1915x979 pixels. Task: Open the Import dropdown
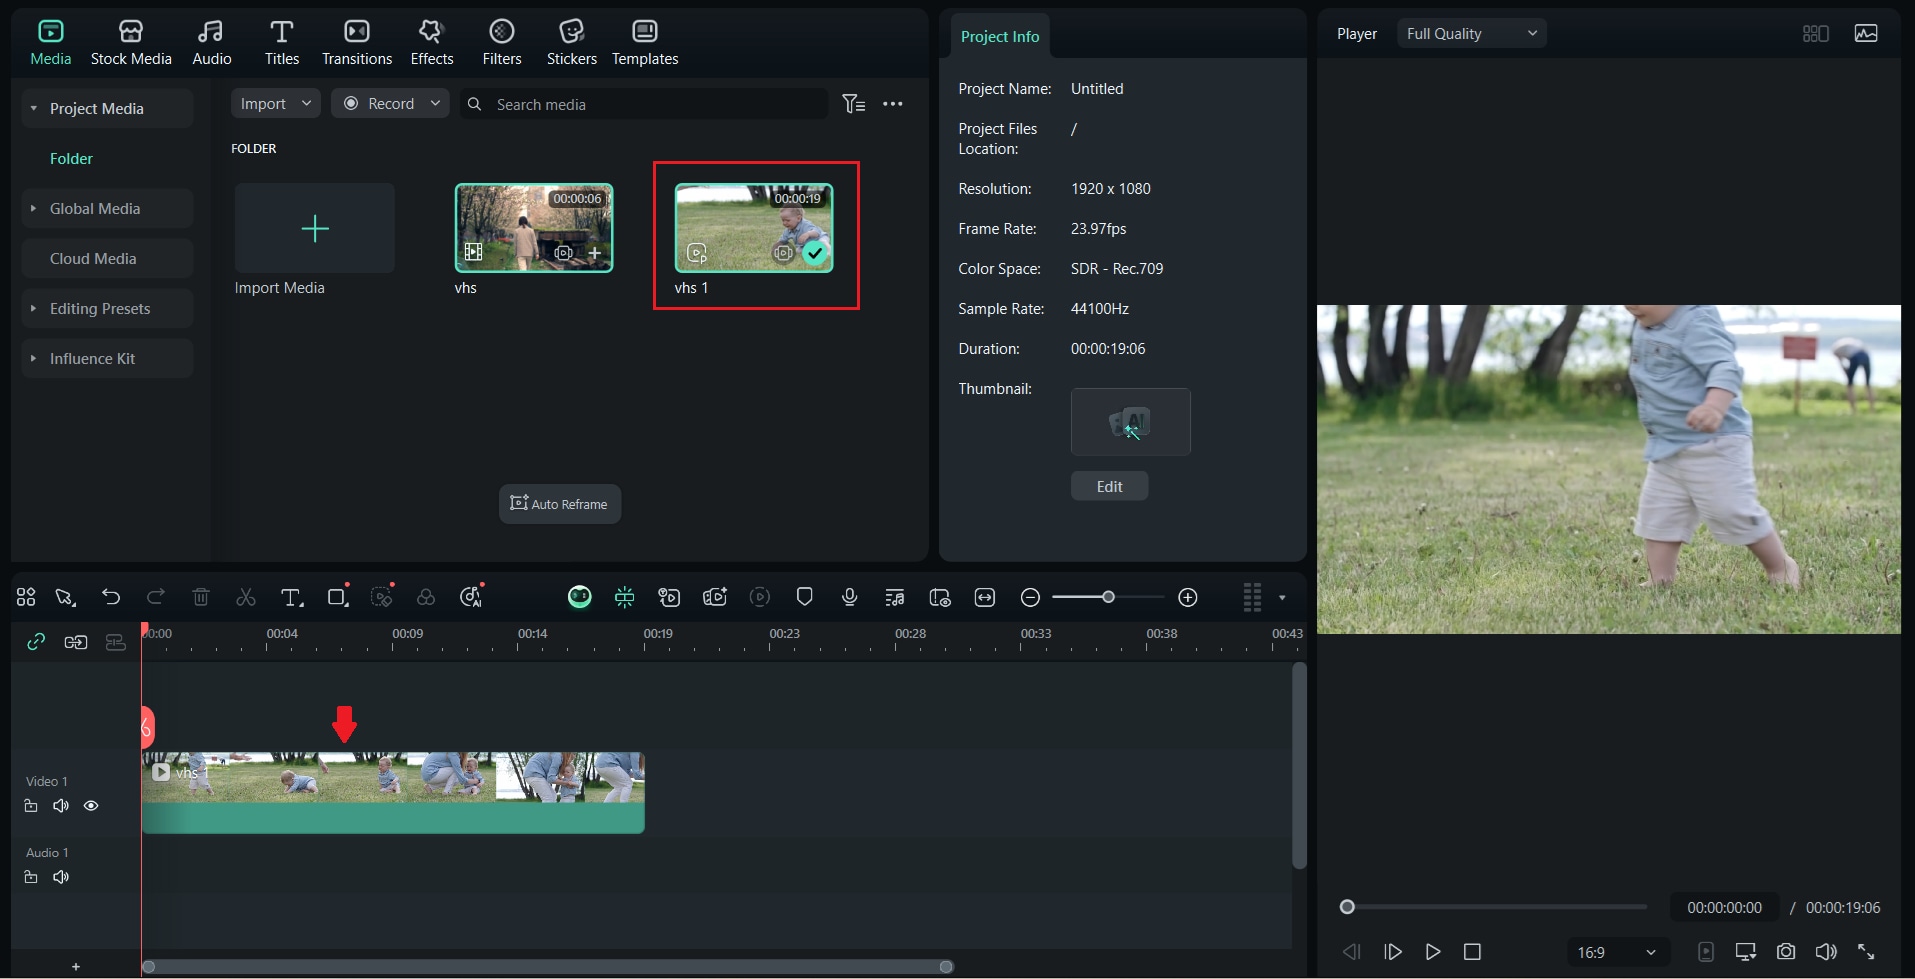pos(274,103)
